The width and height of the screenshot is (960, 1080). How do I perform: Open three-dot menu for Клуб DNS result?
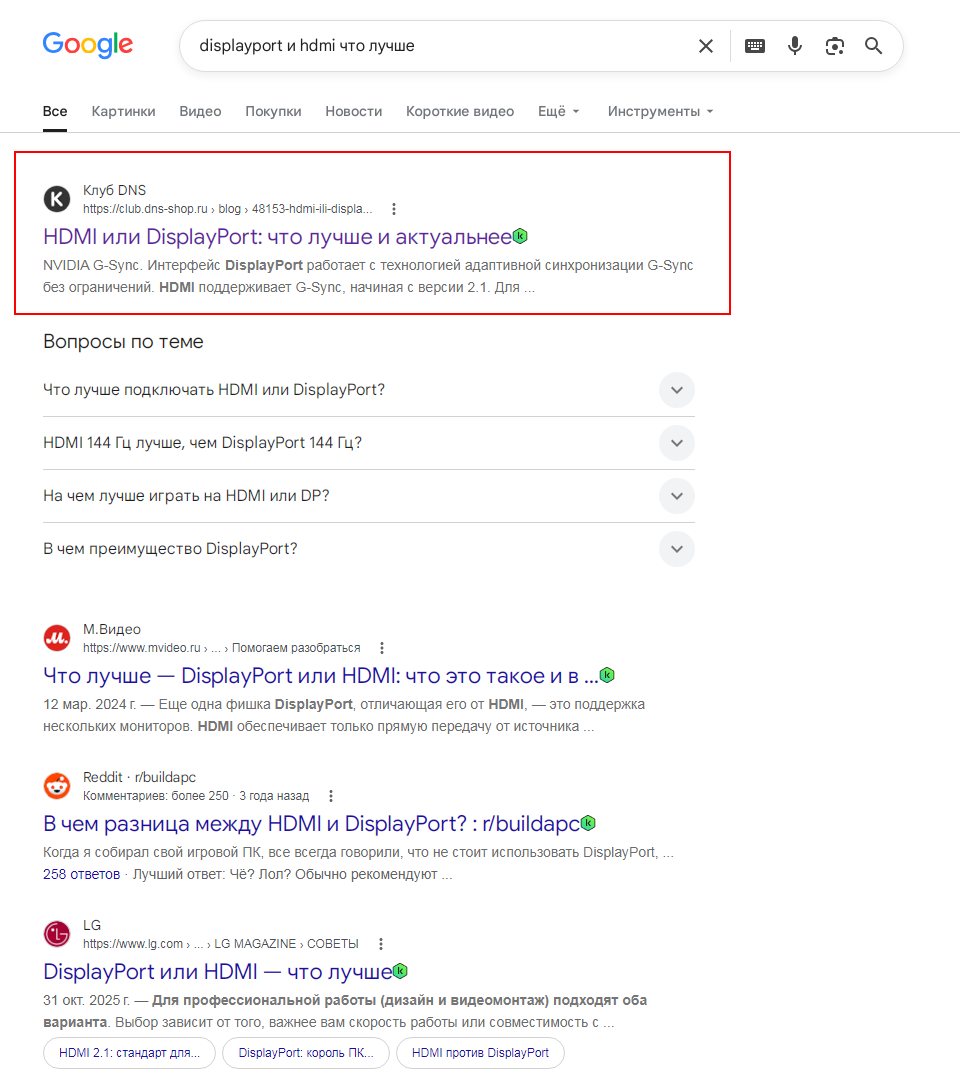tap(394, 209)
